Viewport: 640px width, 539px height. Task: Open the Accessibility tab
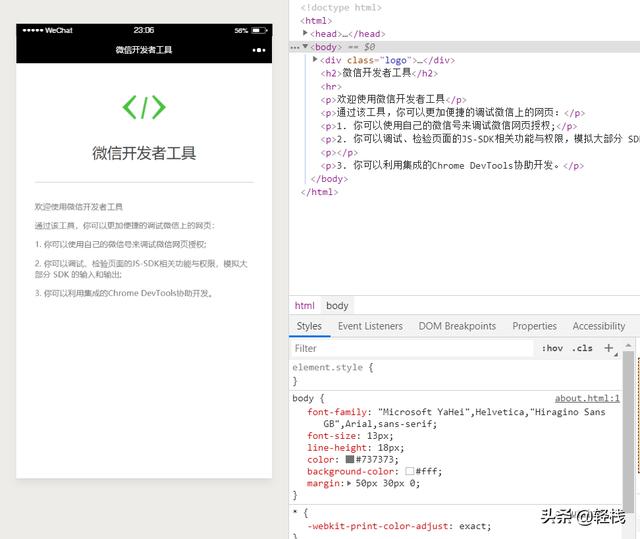pos(598,326)
